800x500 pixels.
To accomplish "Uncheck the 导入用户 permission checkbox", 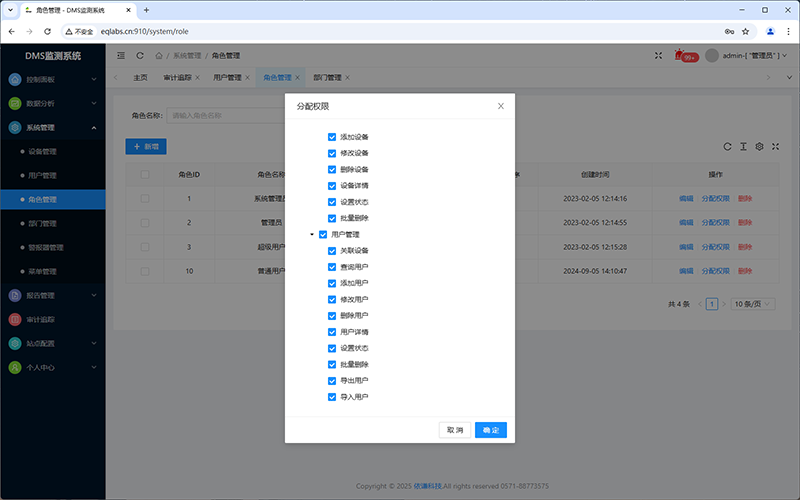I will tap(332, 397).
